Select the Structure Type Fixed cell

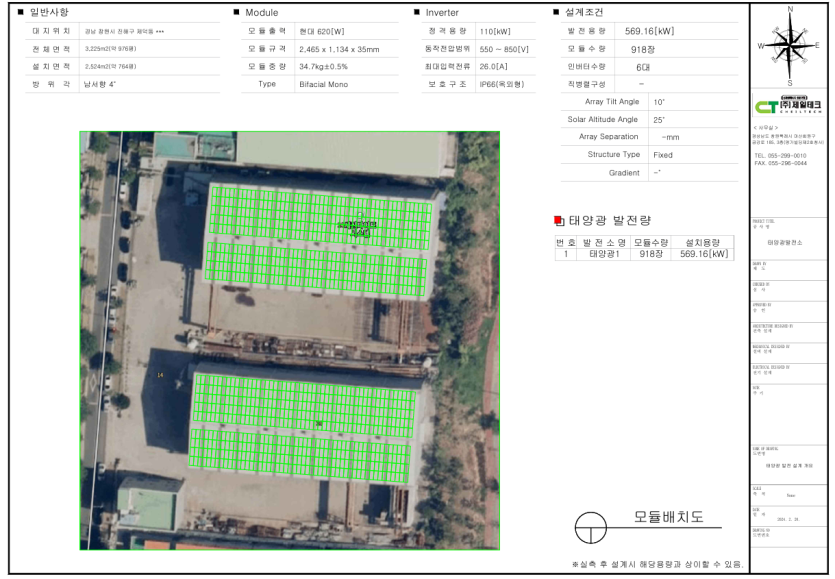(662, 155)
